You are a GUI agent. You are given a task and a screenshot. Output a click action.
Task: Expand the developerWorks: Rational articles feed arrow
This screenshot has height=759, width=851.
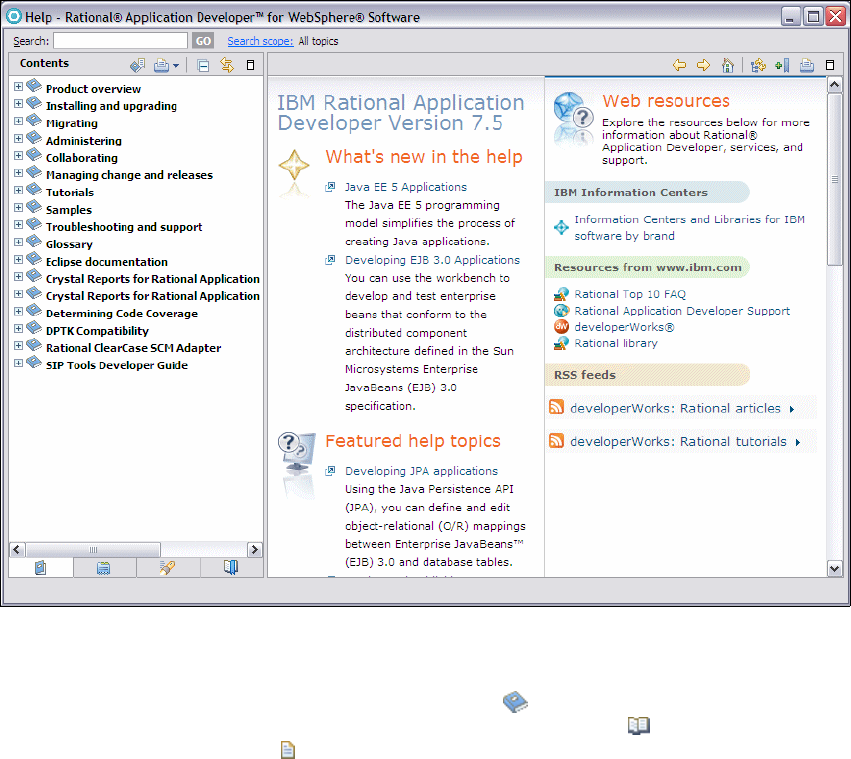792,409
